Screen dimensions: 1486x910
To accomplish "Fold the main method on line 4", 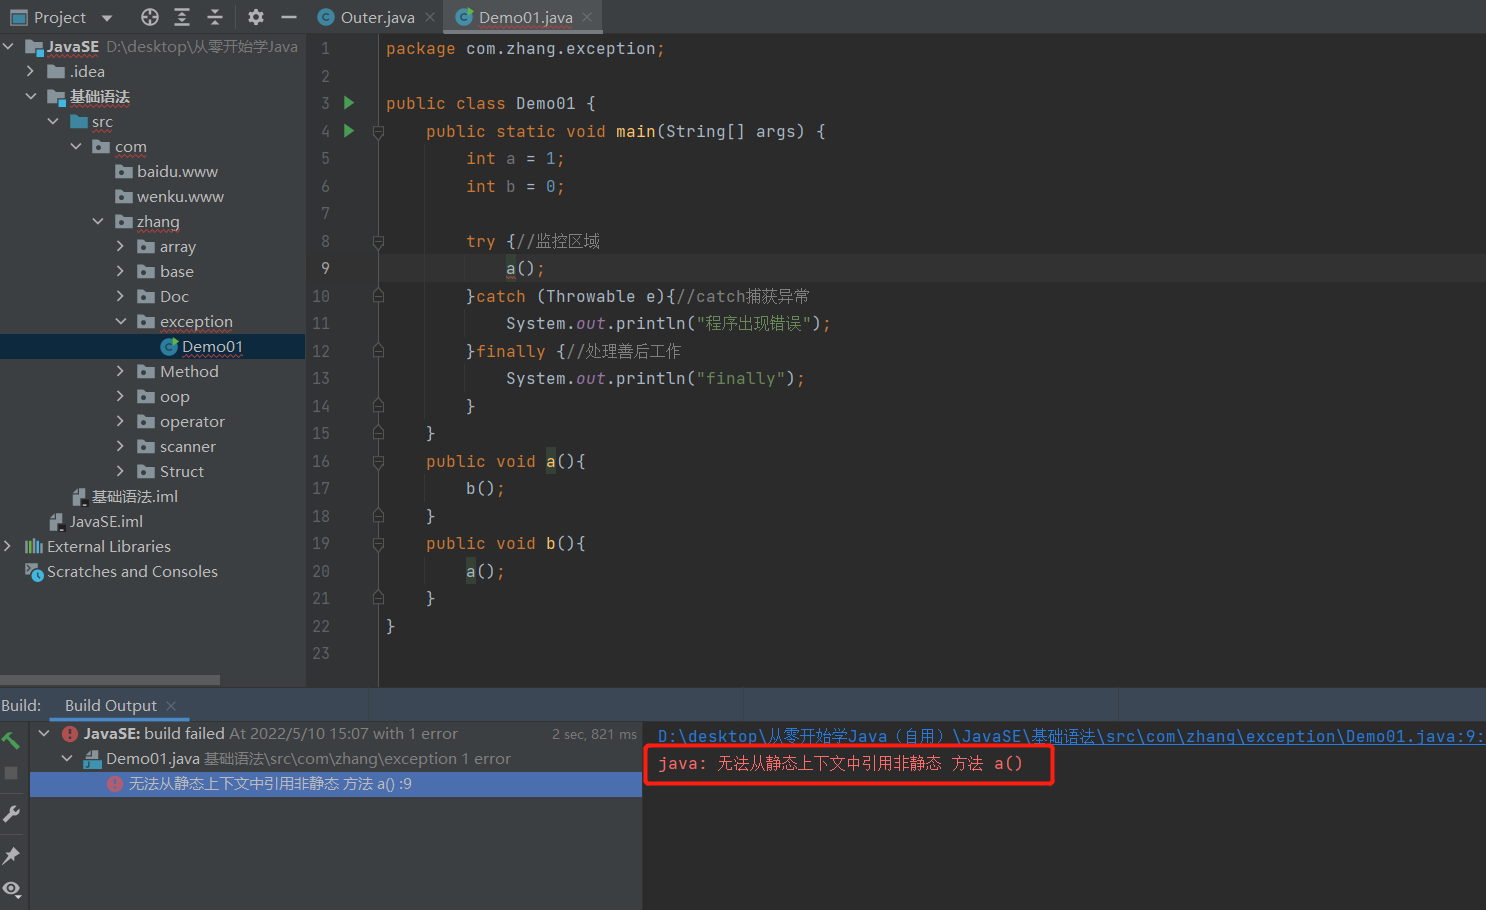I will pos(378,131).
